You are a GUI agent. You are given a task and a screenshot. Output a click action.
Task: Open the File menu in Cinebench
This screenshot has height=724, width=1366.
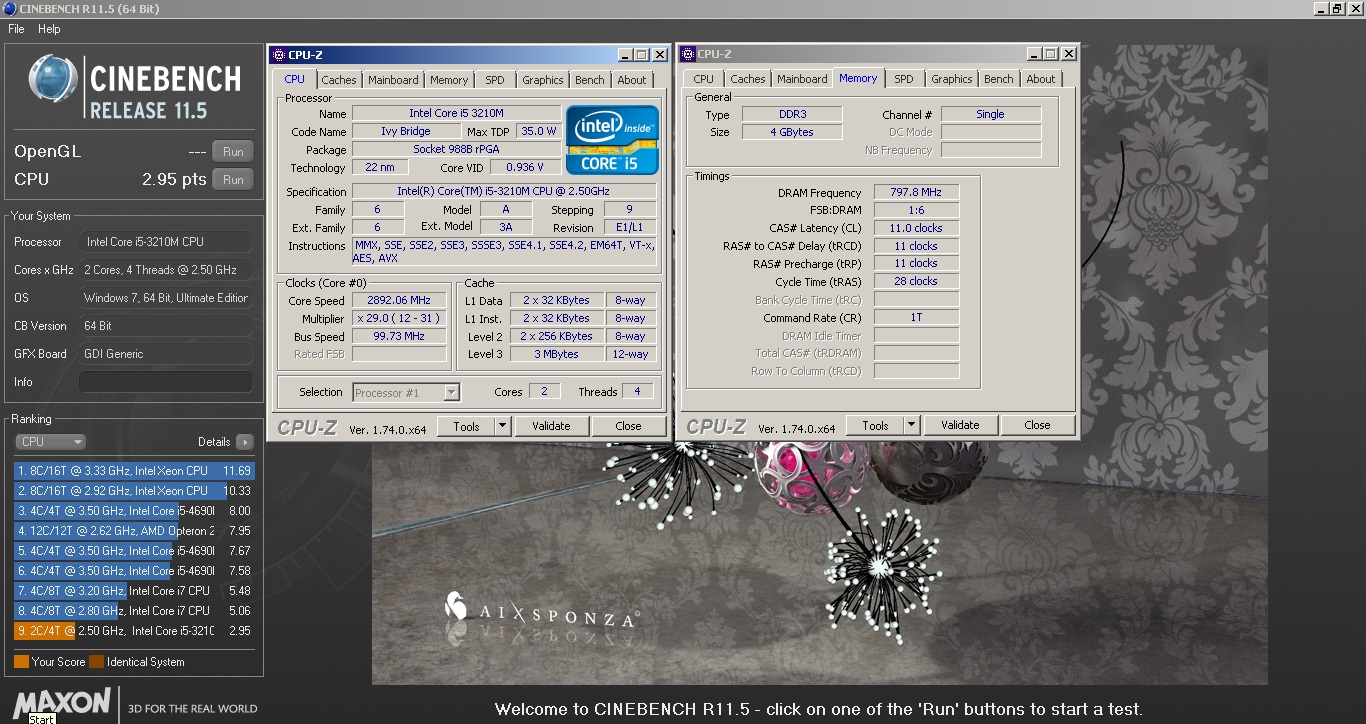[x=16, y=29]
